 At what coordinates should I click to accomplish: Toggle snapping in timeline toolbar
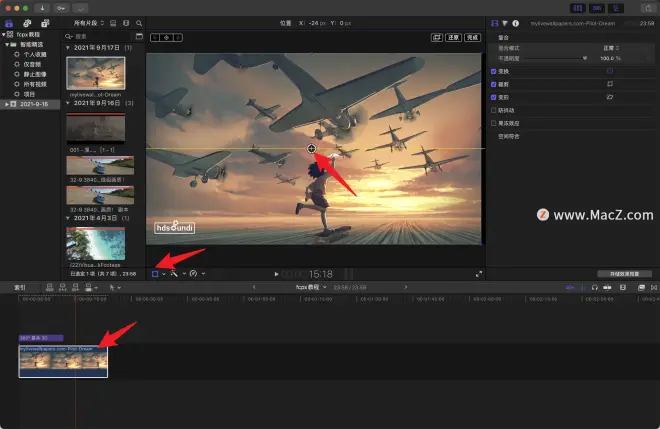607,288
